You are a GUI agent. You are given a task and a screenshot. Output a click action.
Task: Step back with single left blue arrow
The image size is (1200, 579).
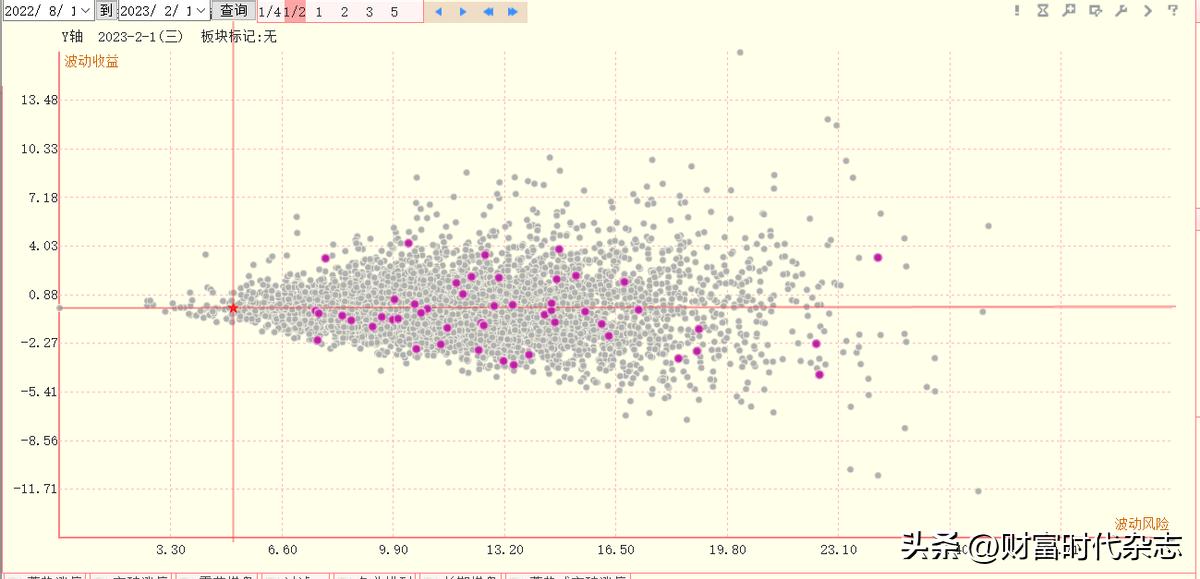438,12
